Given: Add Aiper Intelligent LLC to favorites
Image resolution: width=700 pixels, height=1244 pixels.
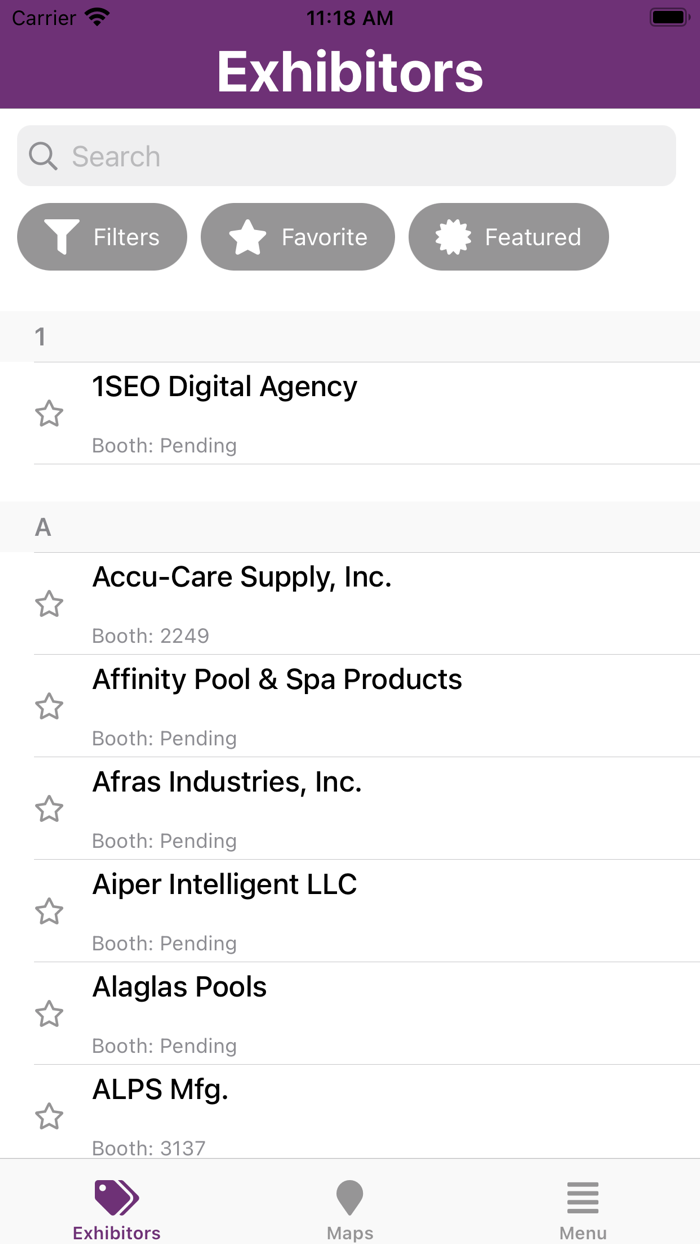Looking at the screenshot, I should point(49,912).
